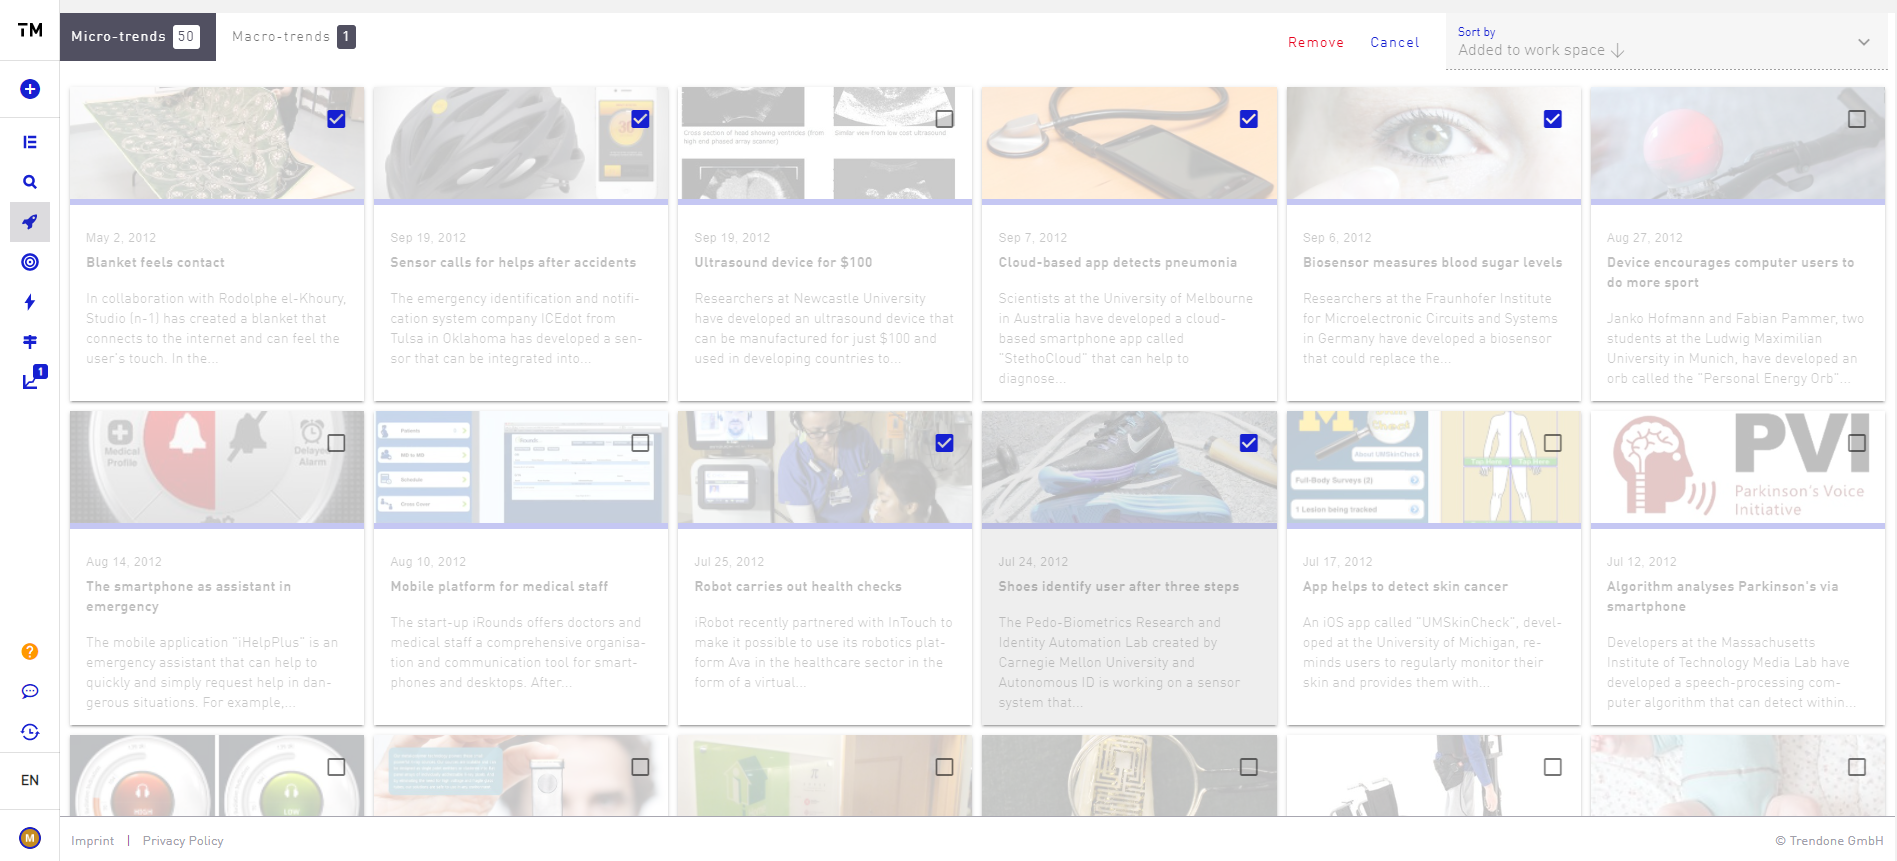Check the Device encourages computer users card
Screen dimensions: 1897x861
[1857, 119]
